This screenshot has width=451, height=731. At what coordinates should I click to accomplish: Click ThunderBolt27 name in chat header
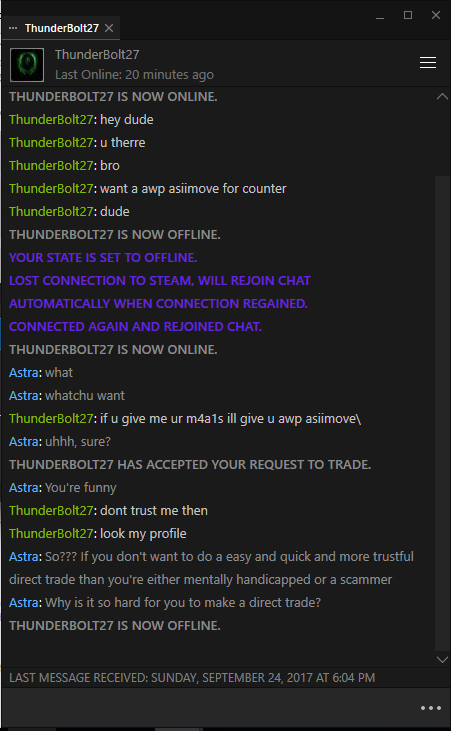point(97,55)
